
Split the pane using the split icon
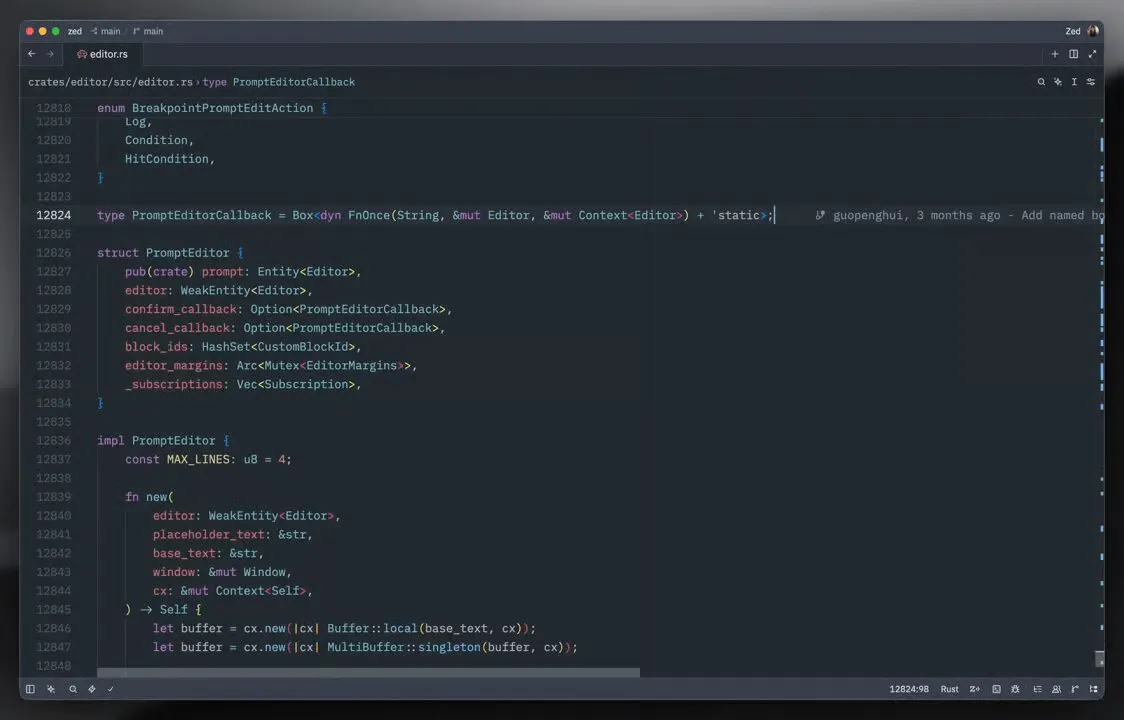tap(1073, 54)
